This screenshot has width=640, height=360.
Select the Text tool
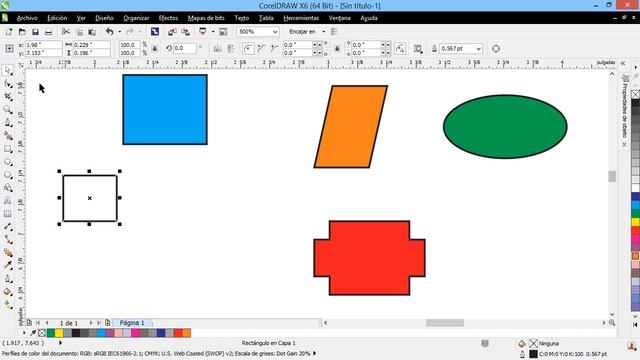point(7,200)
